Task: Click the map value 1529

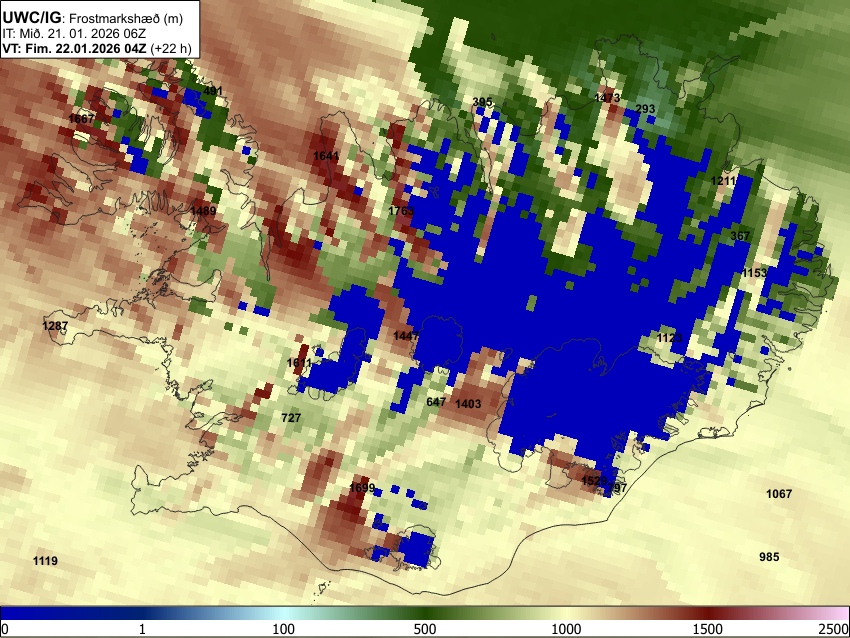Action: (594, 481)
